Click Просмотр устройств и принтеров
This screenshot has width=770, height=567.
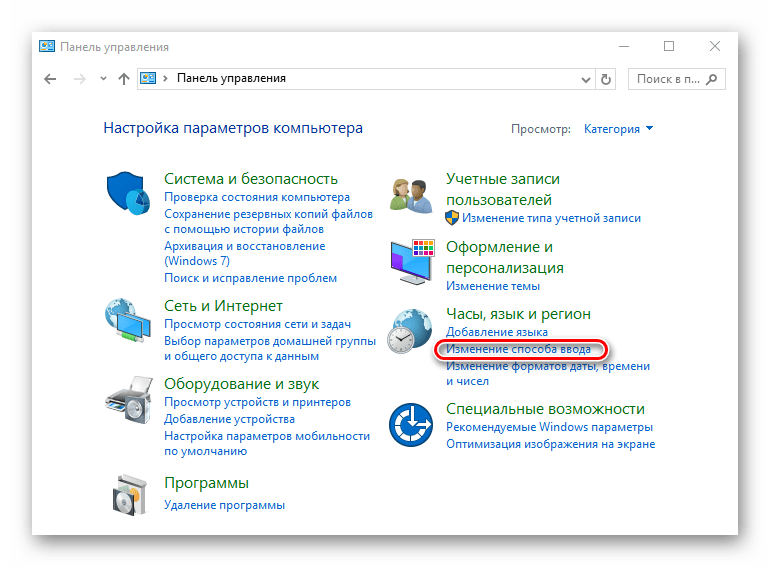(257, 402)
